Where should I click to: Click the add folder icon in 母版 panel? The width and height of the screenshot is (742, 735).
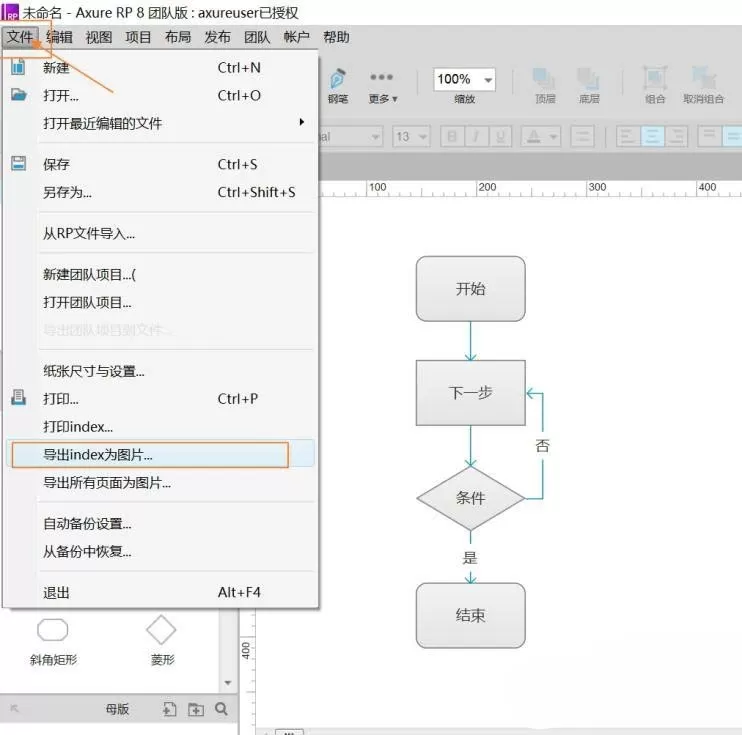point(196,709)
